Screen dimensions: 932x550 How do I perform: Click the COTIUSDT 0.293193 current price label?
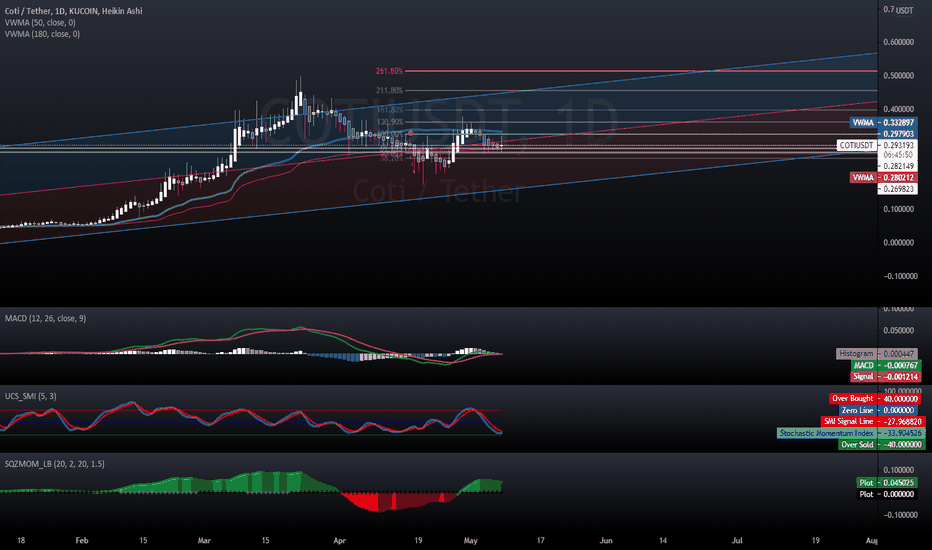877,145
